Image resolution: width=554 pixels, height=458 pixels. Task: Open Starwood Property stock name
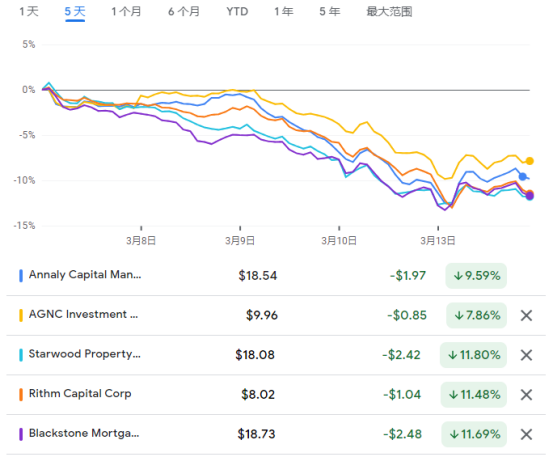(84, 354)
